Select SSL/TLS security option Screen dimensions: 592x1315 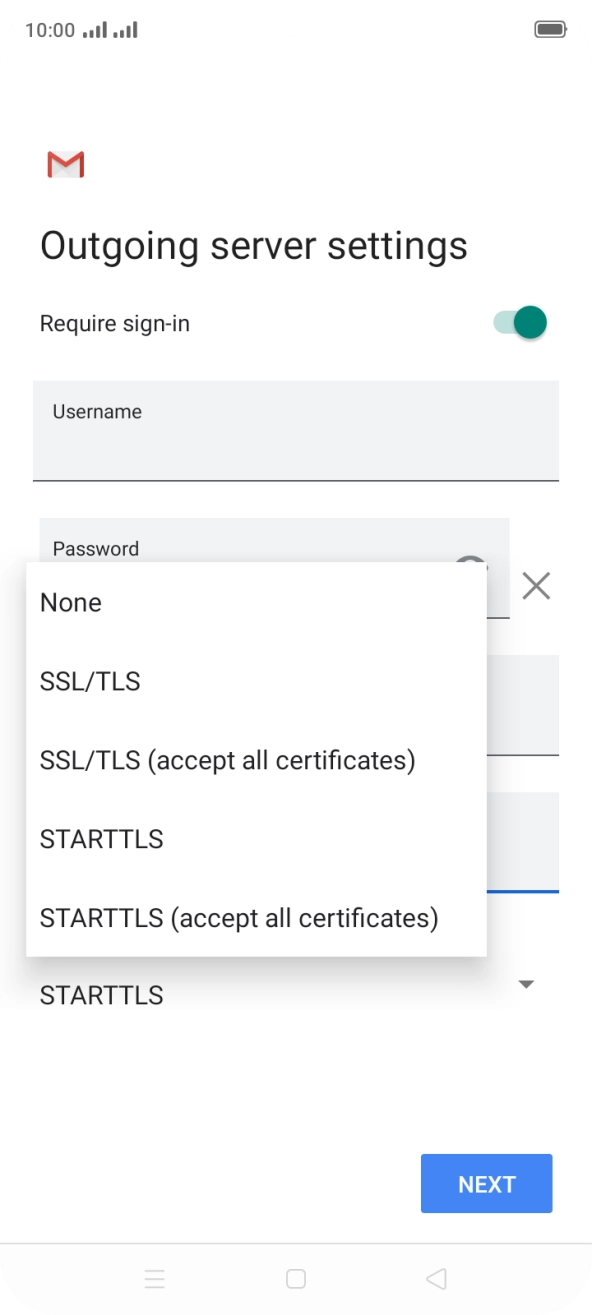(x=89, y=681)
